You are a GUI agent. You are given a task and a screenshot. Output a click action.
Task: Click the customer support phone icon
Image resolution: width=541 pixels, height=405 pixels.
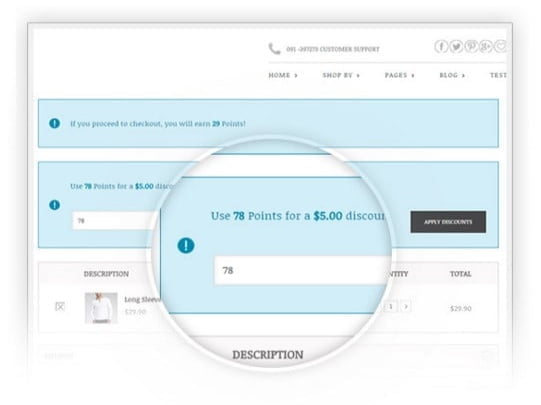[274, 49]
